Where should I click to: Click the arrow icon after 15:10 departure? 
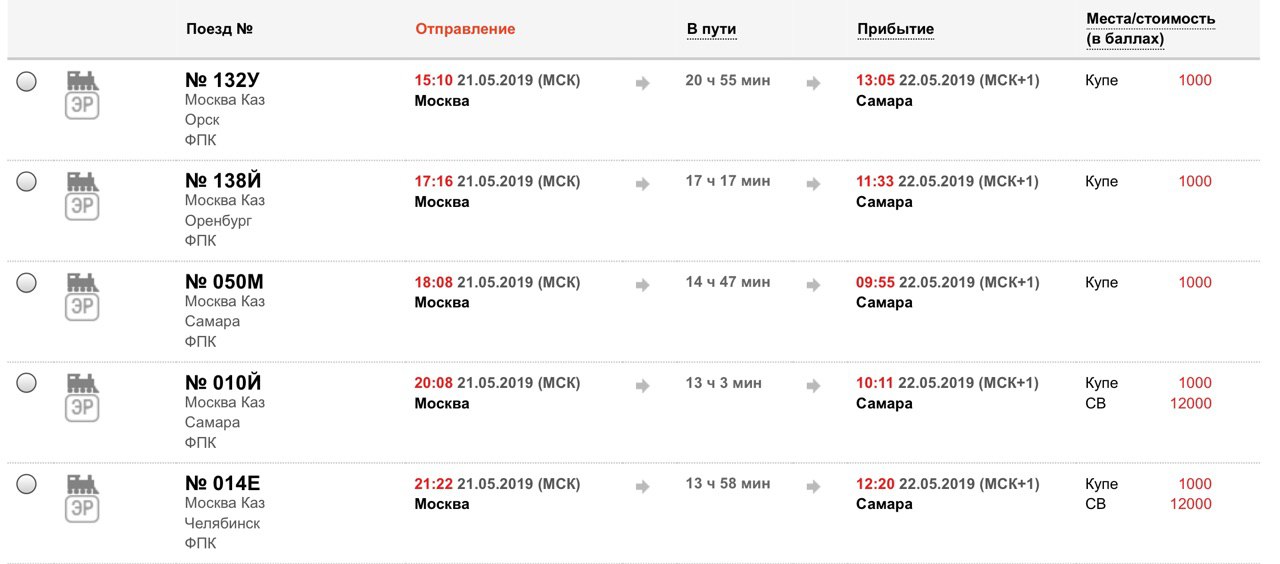[643, 83]
